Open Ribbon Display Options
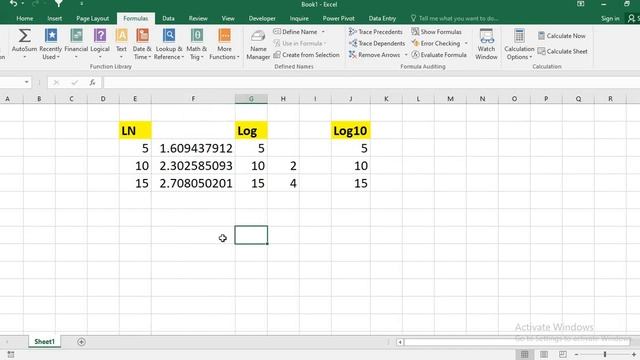The width and height of the screenshot is (640, 360). pyautogui.click(x=580, y=4)
